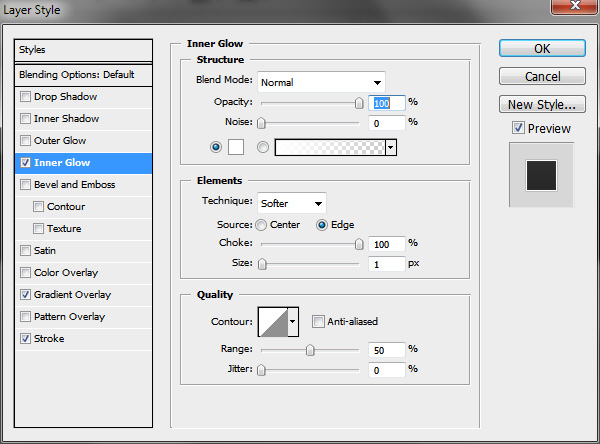Select Blending Options: Default
The width and height of the screenshot is (600, 444).
83,75
